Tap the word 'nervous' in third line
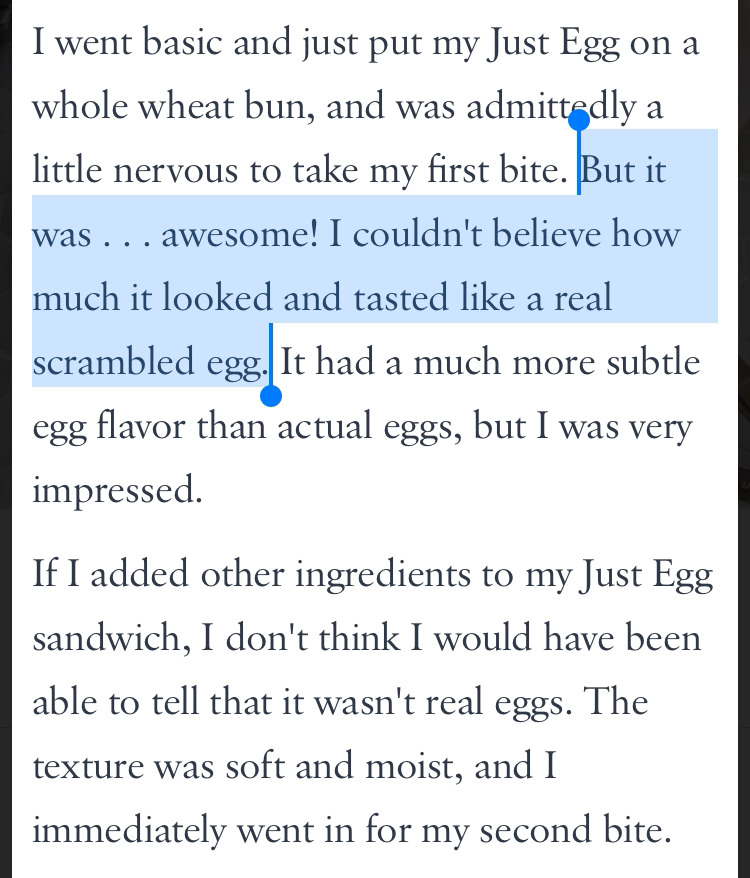Image resolution: width=750 pixels, height=878 pixels. click(x=175, y=170)
